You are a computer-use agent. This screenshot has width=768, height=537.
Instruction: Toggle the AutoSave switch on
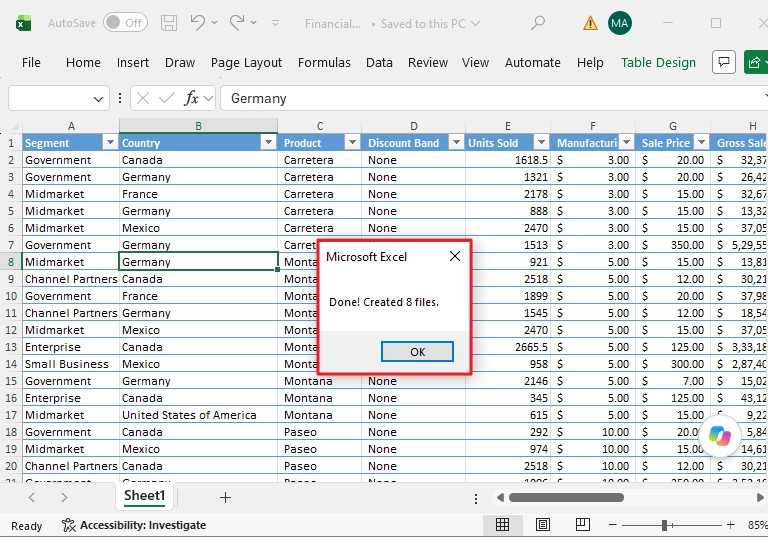click(125, 23)
